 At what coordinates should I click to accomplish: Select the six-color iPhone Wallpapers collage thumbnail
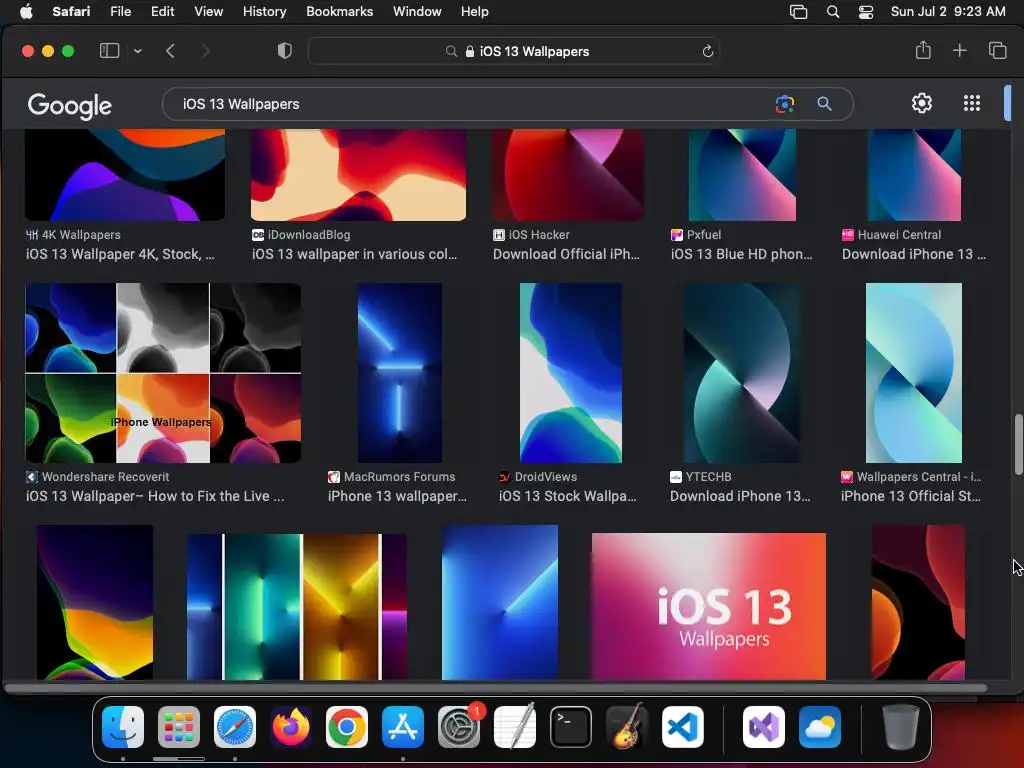click(x=163, y=373)
